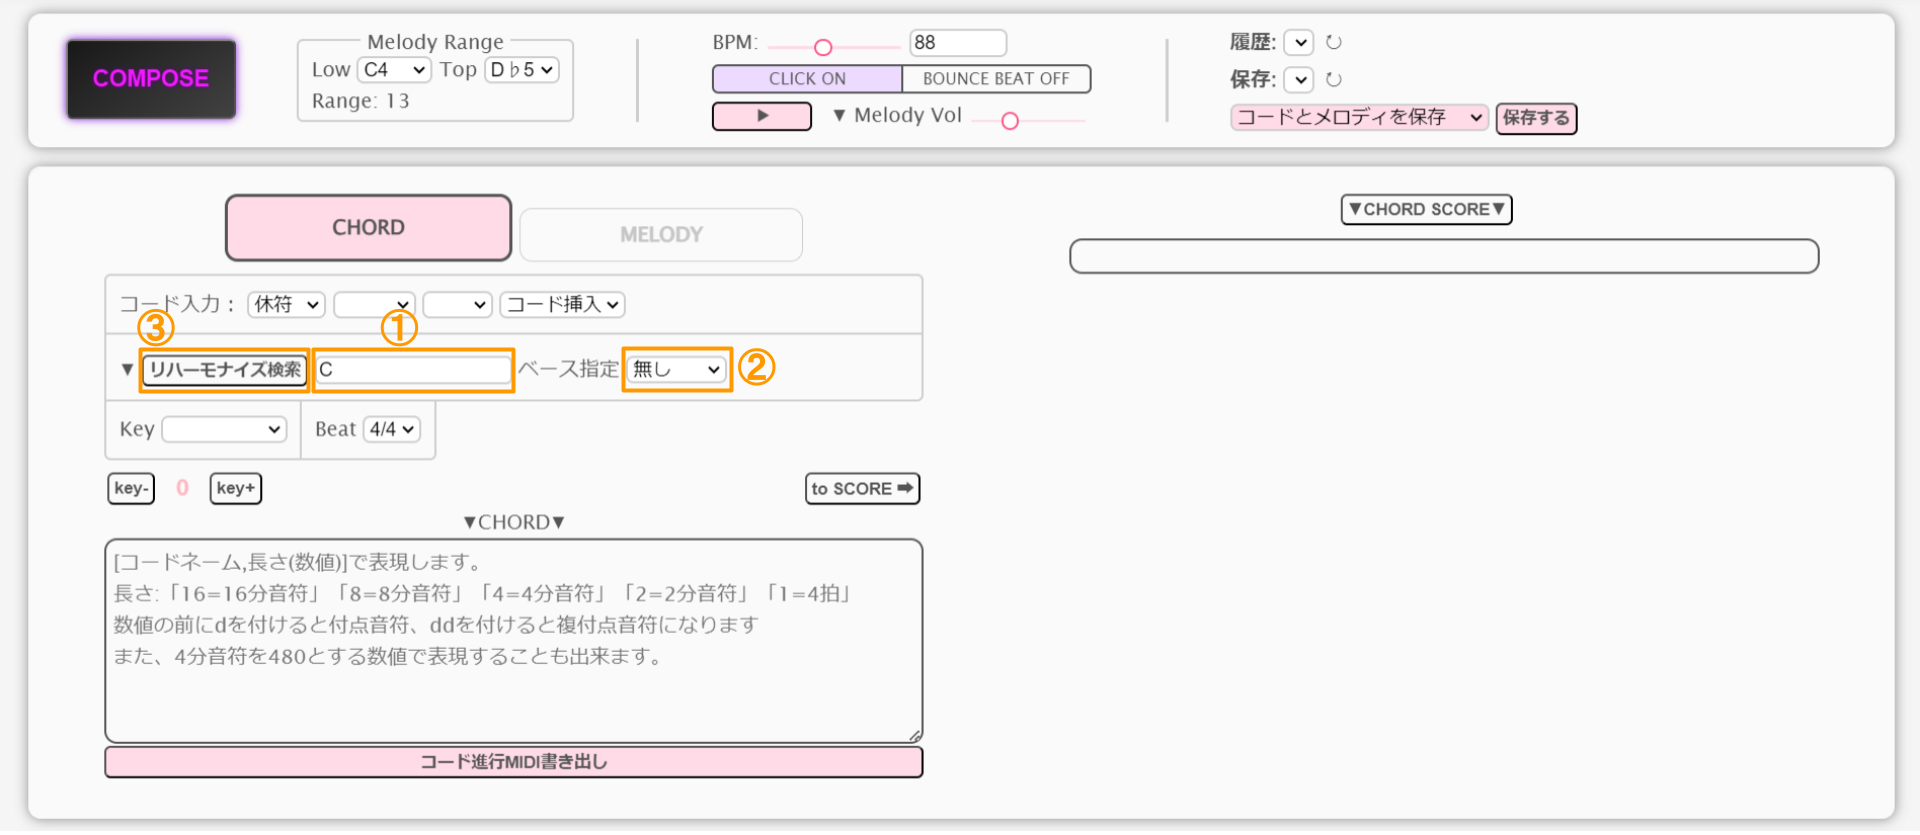This screenshot has width=1920, height=835.
Task: Open the 保存 saved items dropdown
Action: [x=1298, y=80]
